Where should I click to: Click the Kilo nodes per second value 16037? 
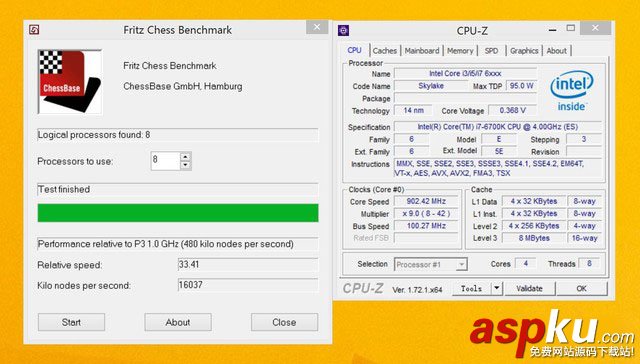point(248,285)
